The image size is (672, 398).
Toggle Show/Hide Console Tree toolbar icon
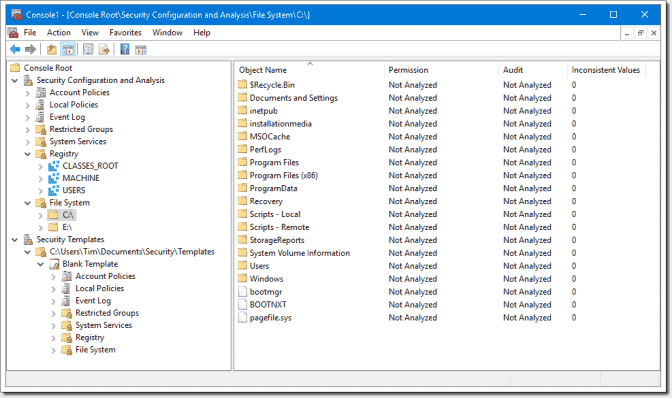pos(68,50)
